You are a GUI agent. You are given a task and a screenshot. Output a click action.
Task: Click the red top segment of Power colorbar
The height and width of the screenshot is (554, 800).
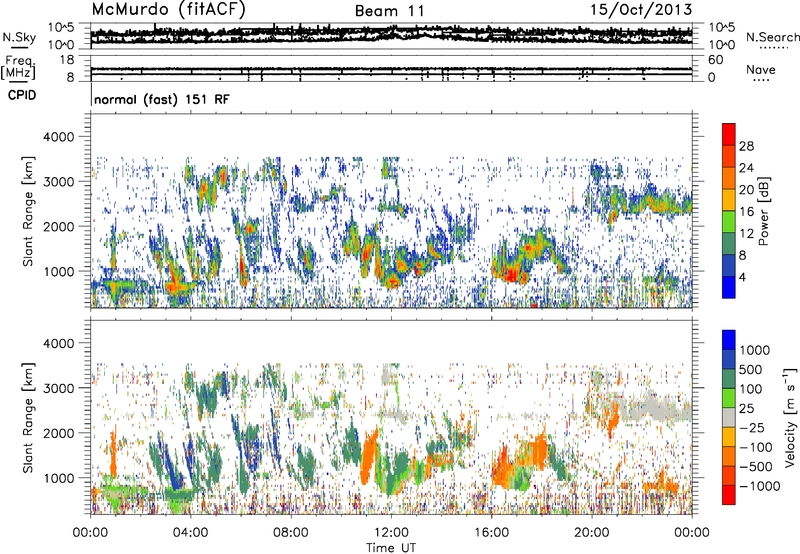tap(729, 134)
